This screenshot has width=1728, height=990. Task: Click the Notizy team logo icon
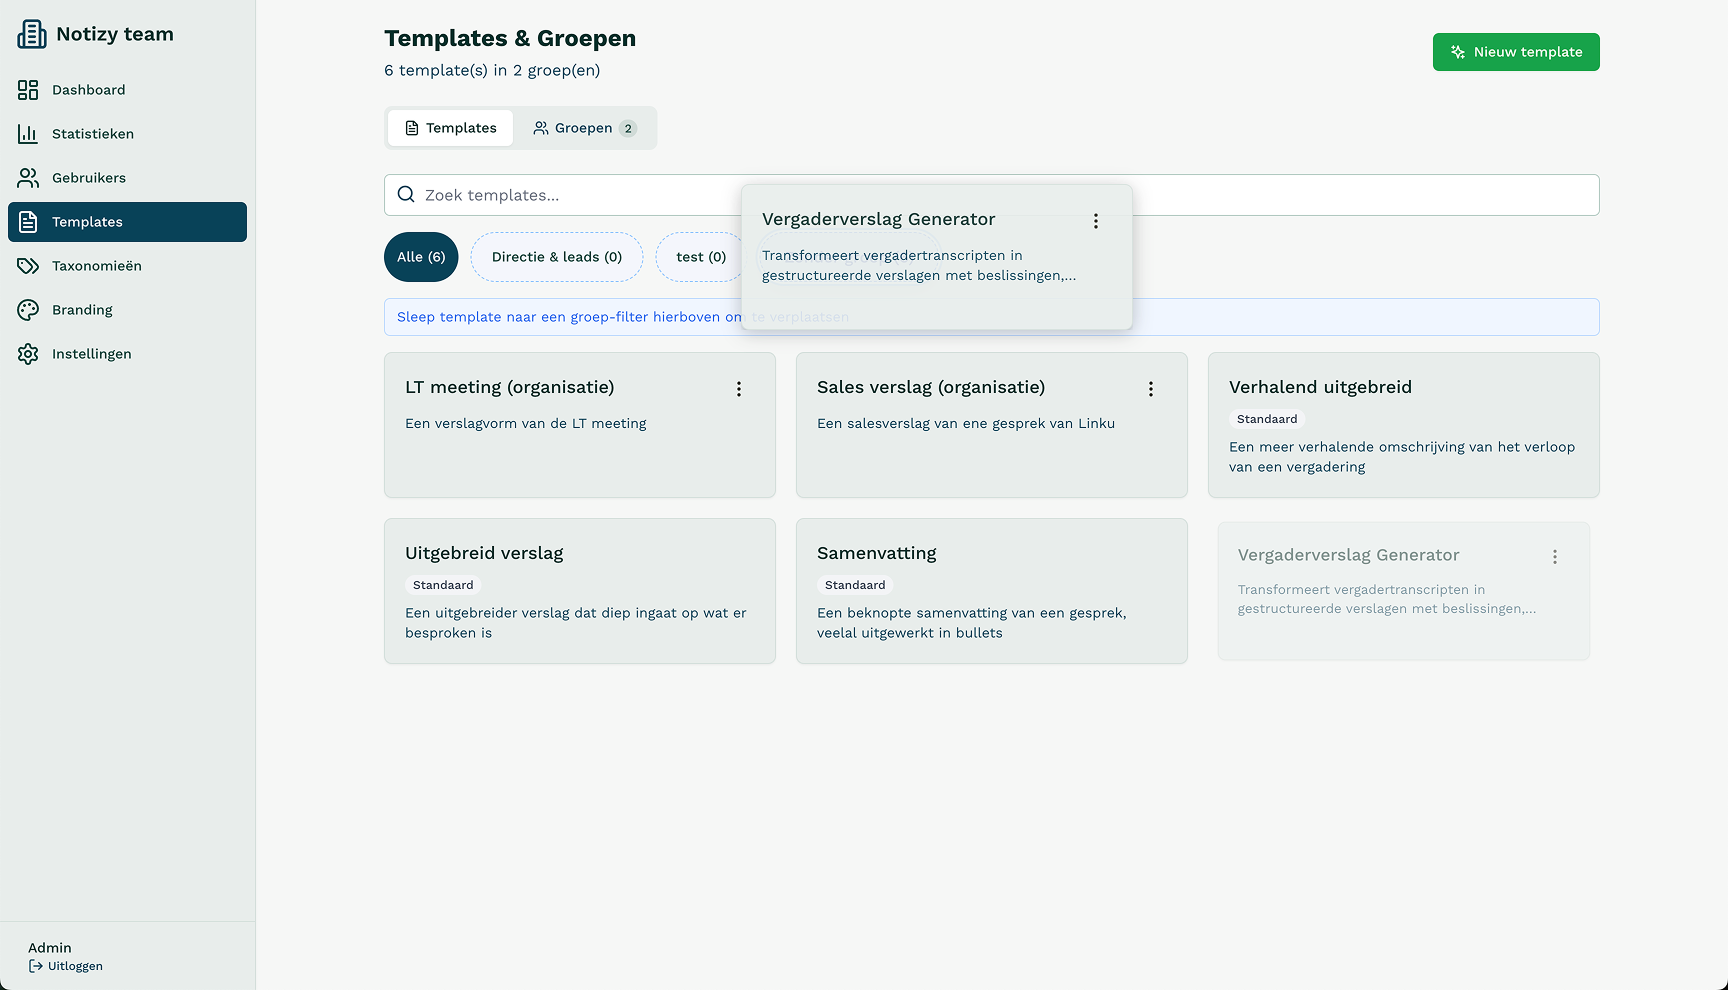(x=32, y=34)
